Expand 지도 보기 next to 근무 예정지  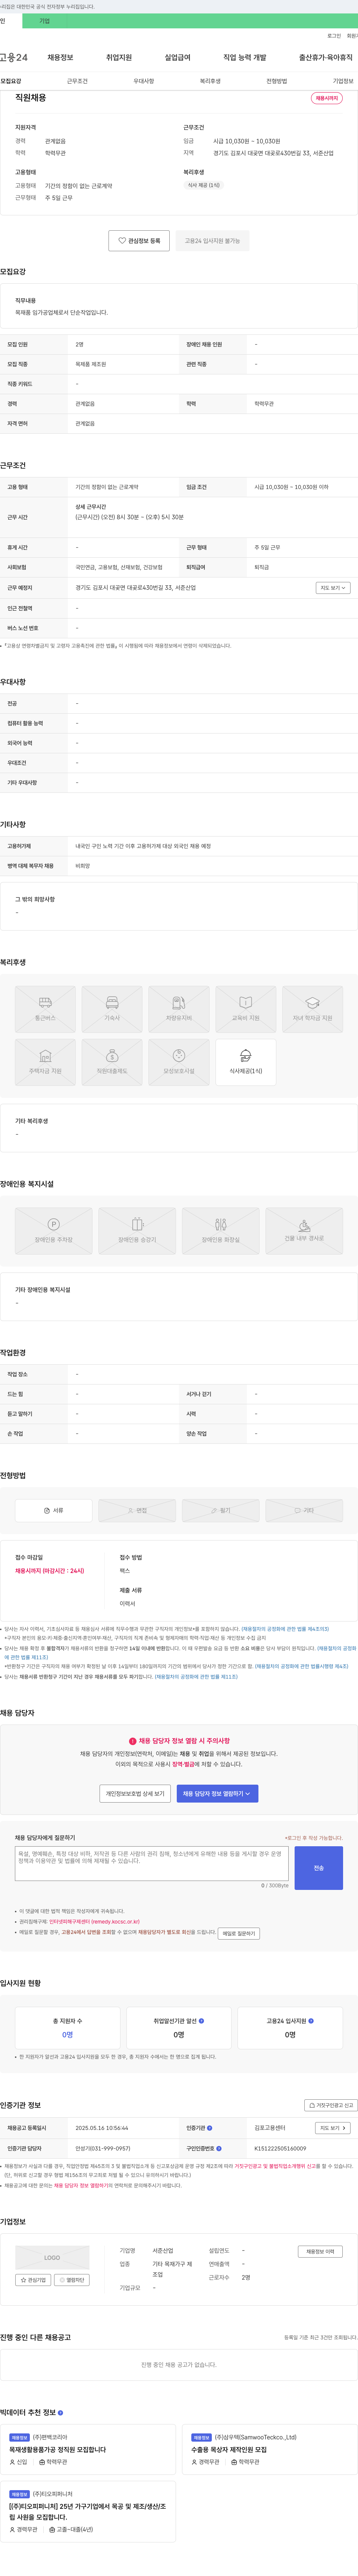point(333,588)
